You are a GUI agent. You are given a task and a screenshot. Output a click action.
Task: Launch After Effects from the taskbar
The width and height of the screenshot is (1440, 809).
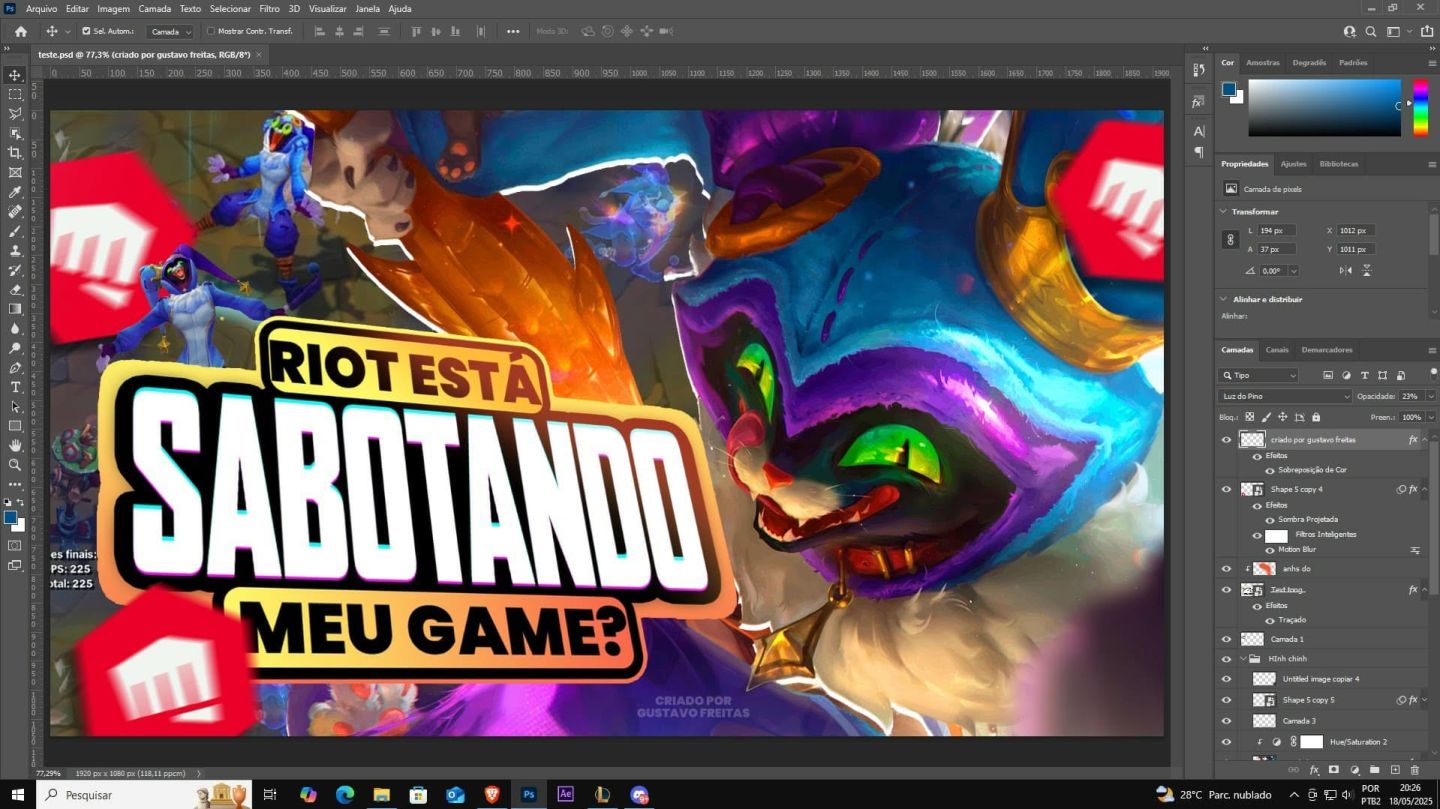click(x=565, y=795)
